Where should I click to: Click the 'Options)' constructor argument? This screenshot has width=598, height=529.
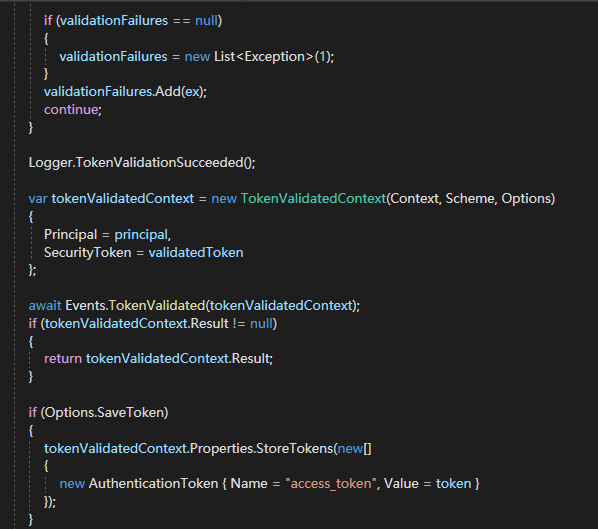528,198
